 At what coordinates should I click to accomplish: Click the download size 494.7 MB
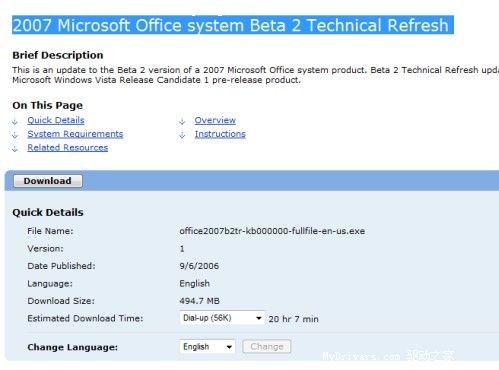click(x=199, y=301)
